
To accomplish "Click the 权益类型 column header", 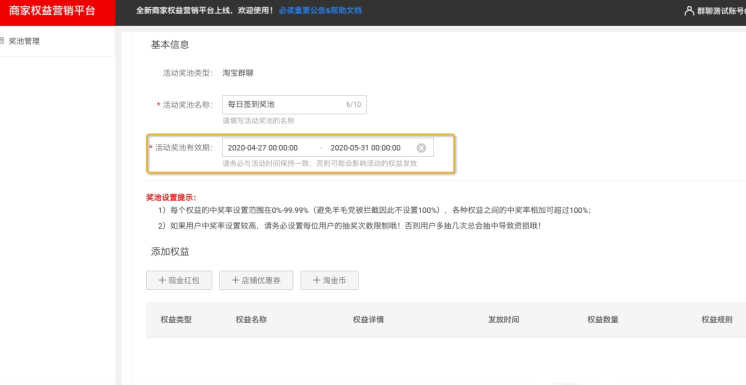I will coord(176,320).
